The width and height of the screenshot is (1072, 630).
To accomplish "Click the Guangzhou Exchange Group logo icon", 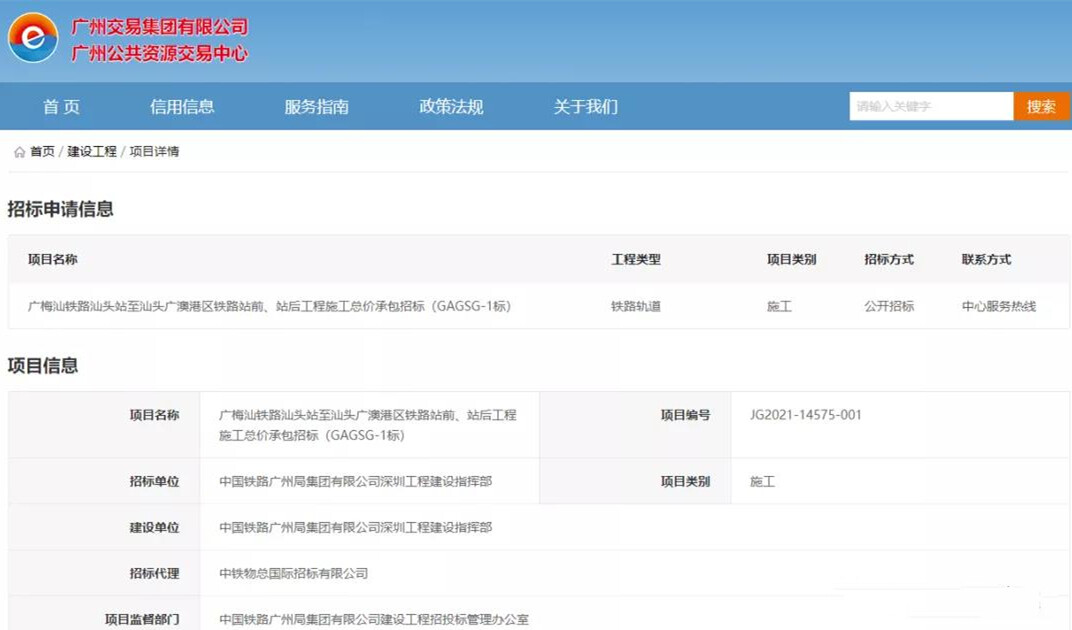I will [33, 38].
